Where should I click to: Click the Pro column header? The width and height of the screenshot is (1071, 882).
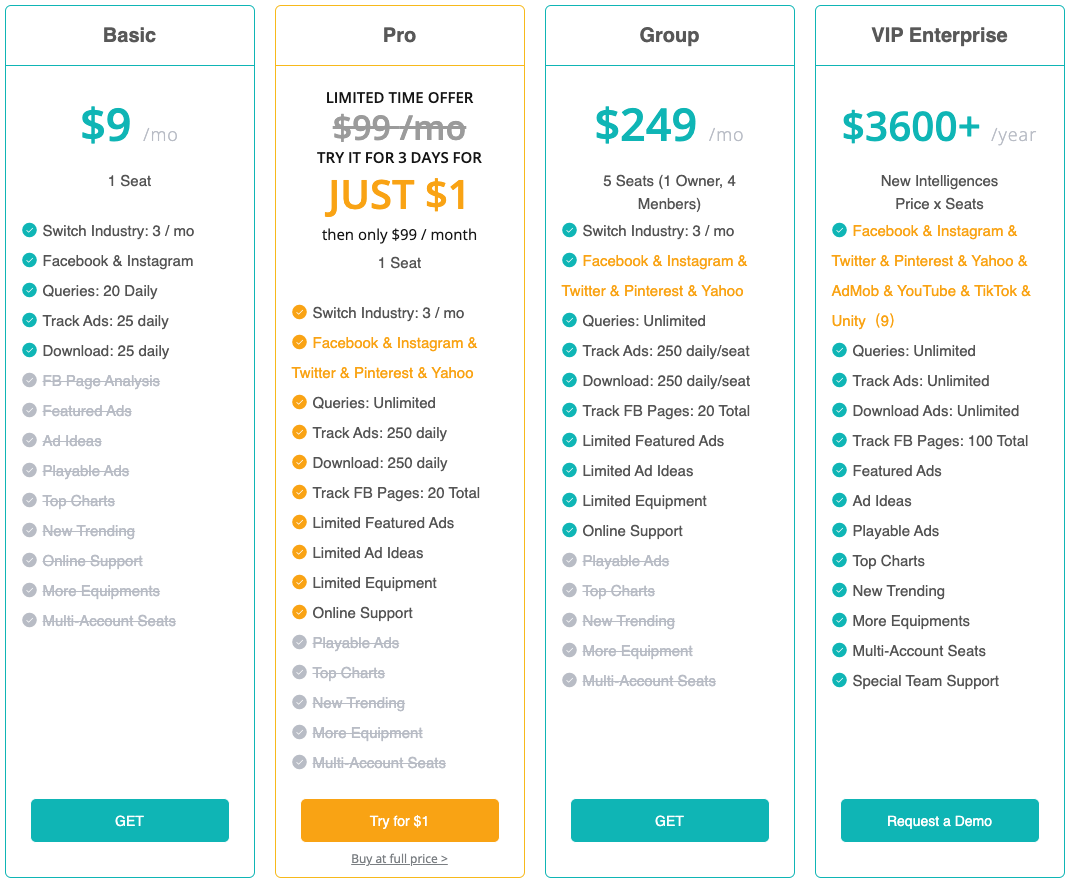[x=399, y=35]
